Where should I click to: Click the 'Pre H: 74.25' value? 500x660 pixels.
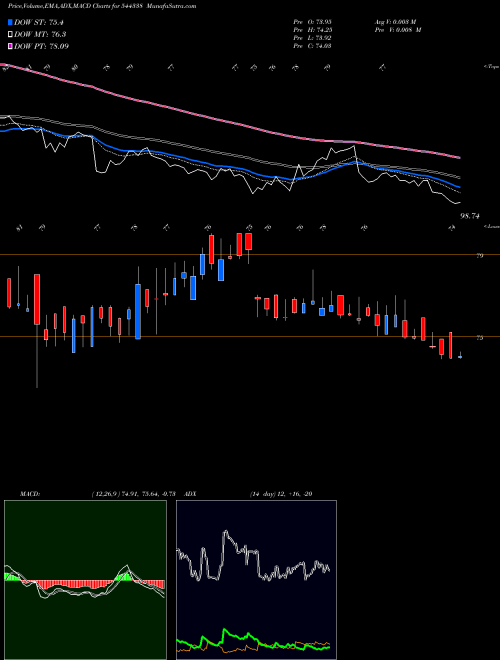click(x=312, y=30)
